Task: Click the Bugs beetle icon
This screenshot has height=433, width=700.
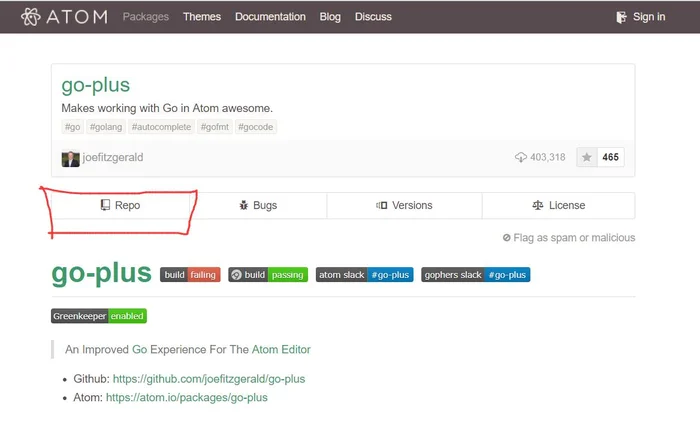Action: (244, 205)
